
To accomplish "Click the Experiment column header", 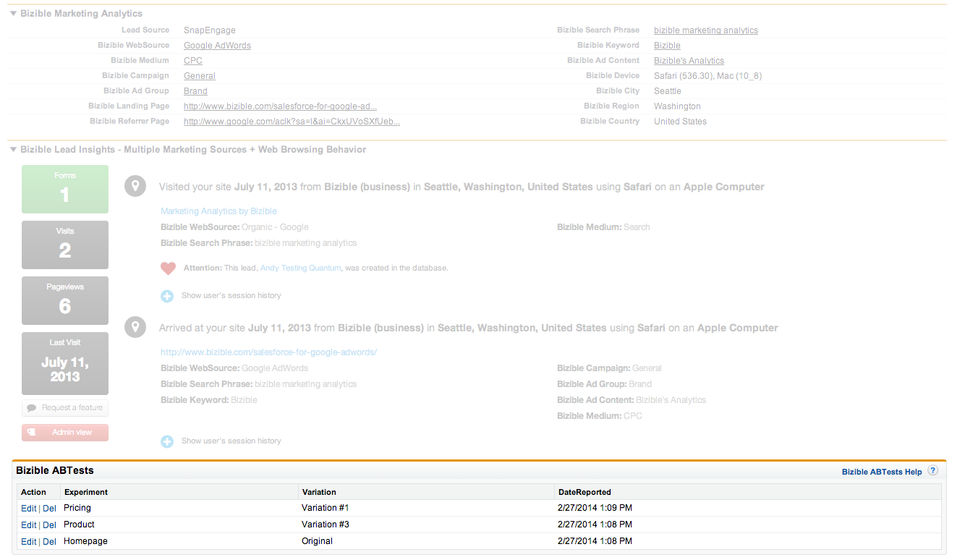I will pos(86,492).
